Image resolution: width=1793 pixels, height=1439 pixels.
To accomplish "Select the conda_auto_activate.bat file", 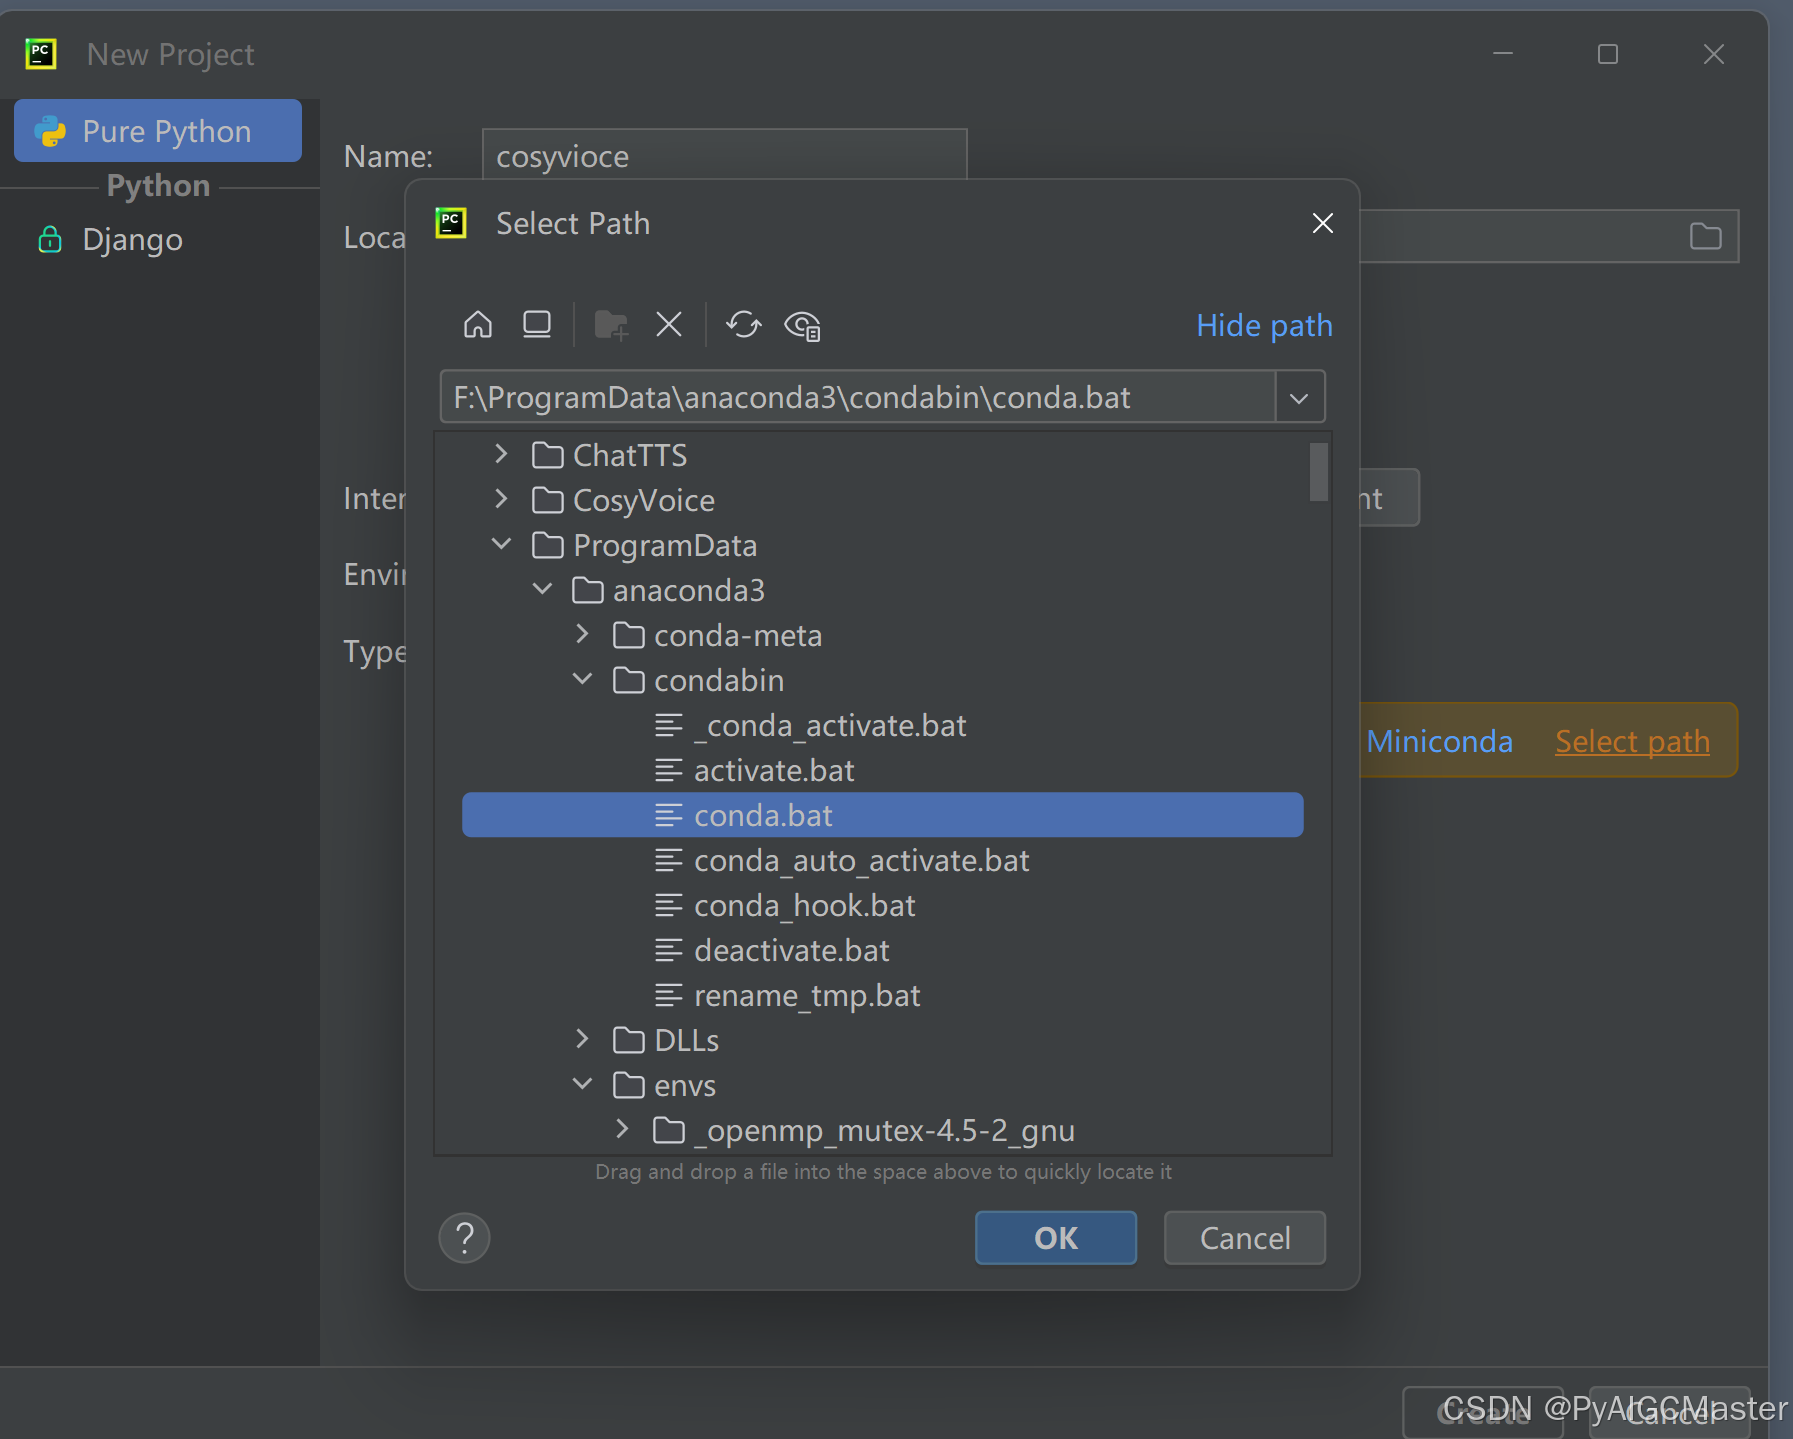I will [841, 860].
